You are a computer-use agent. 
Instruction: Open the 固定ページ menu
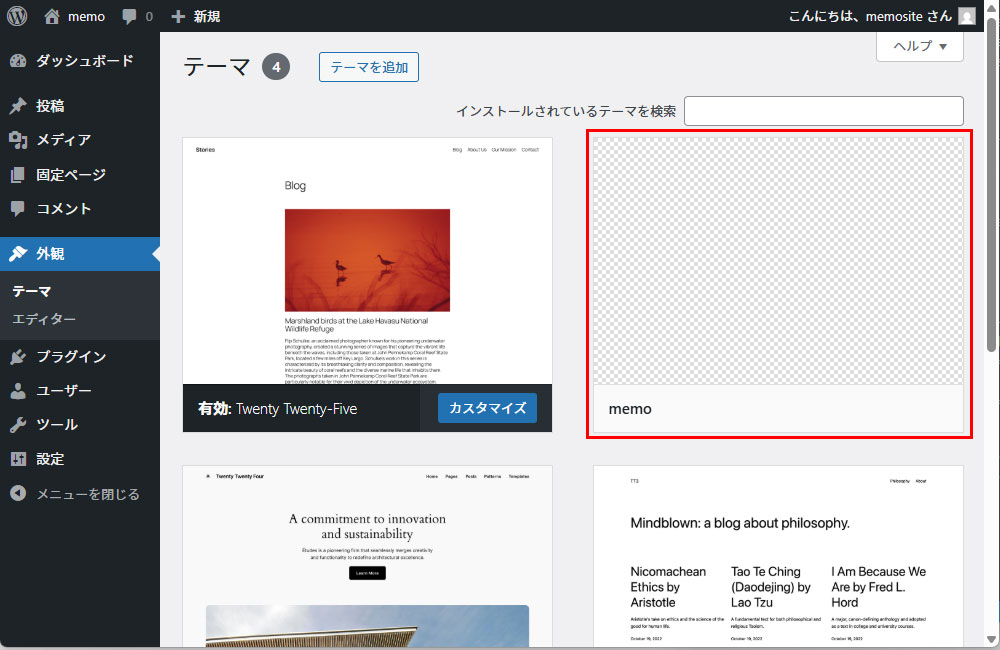[x=70, y=175]
